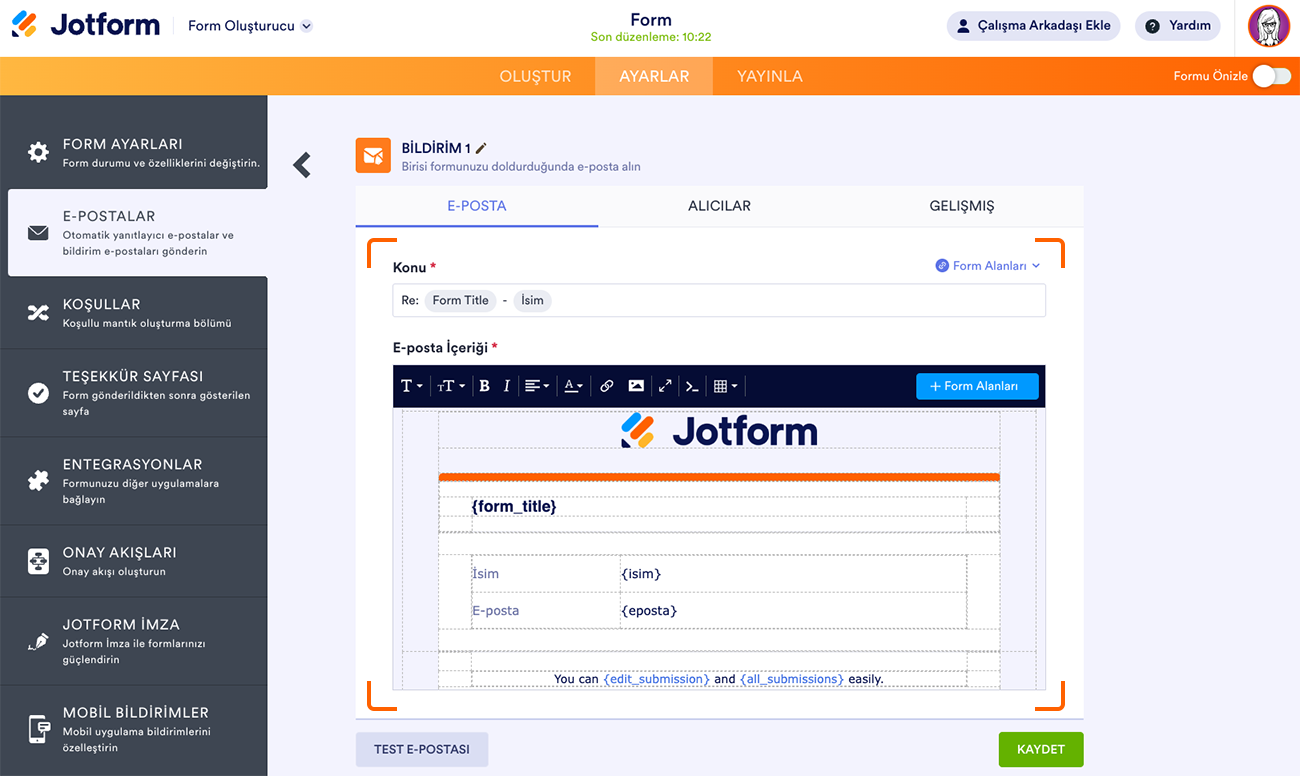Open the Yardım help button
The width and height of the screenshot is (1300, 776).
(1178, 26)
